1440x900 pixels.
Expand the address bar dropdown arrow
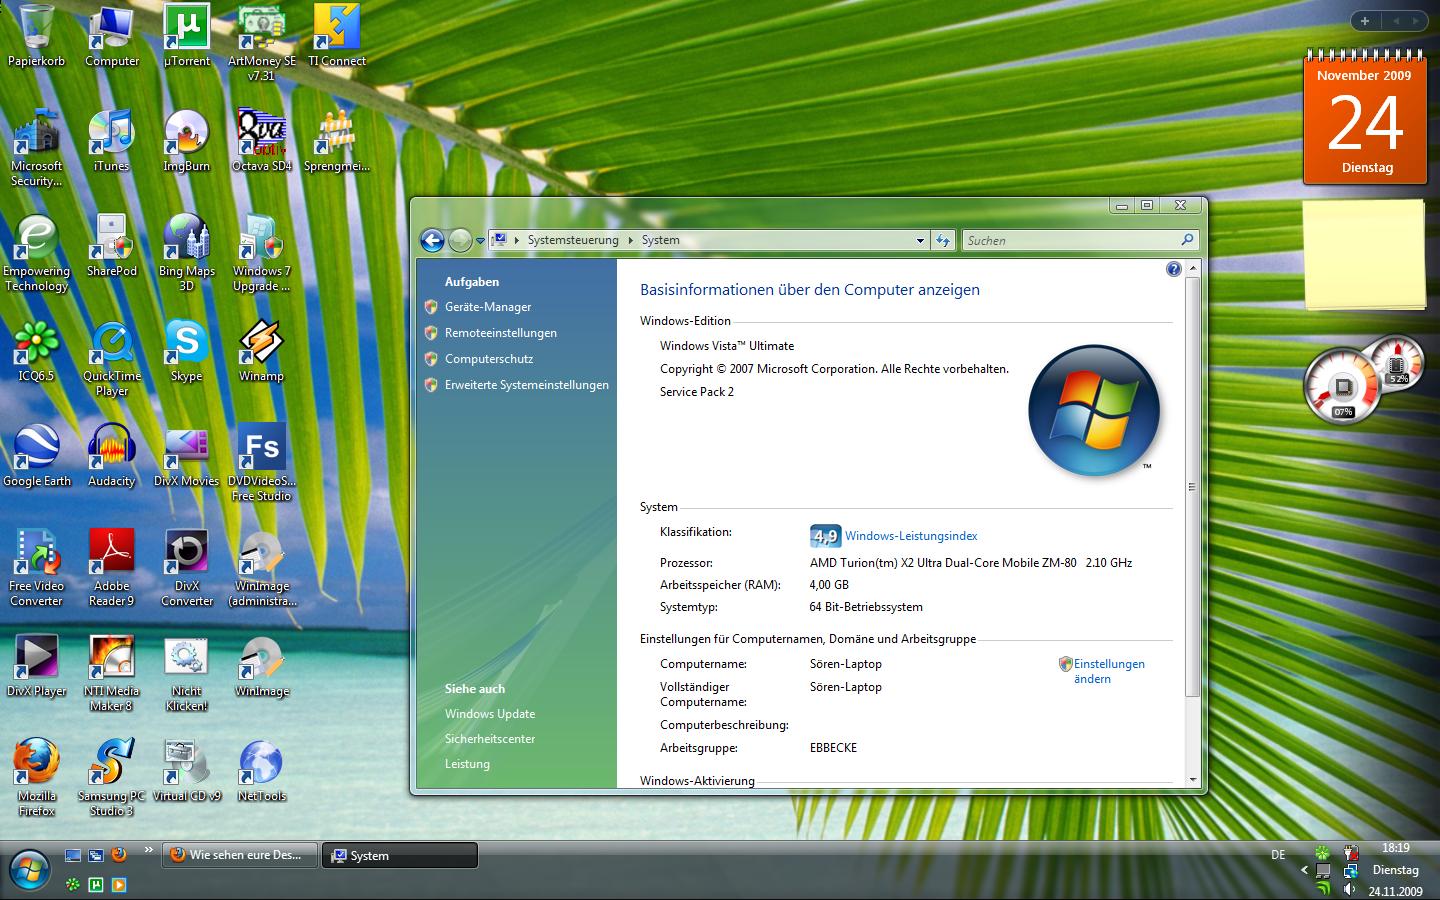920,240
